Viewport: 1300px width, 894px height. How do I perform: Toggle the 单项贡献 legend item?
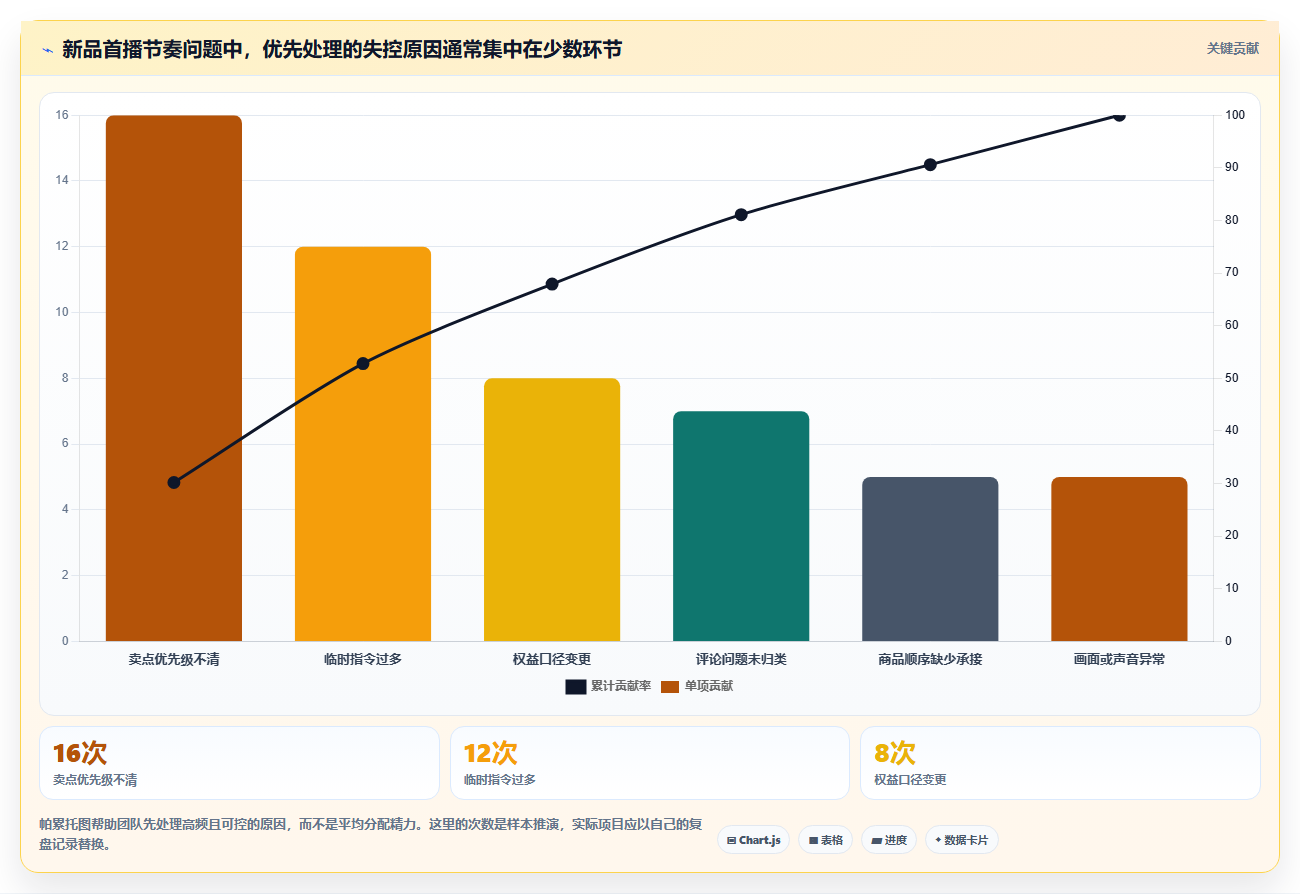point(697,686)
